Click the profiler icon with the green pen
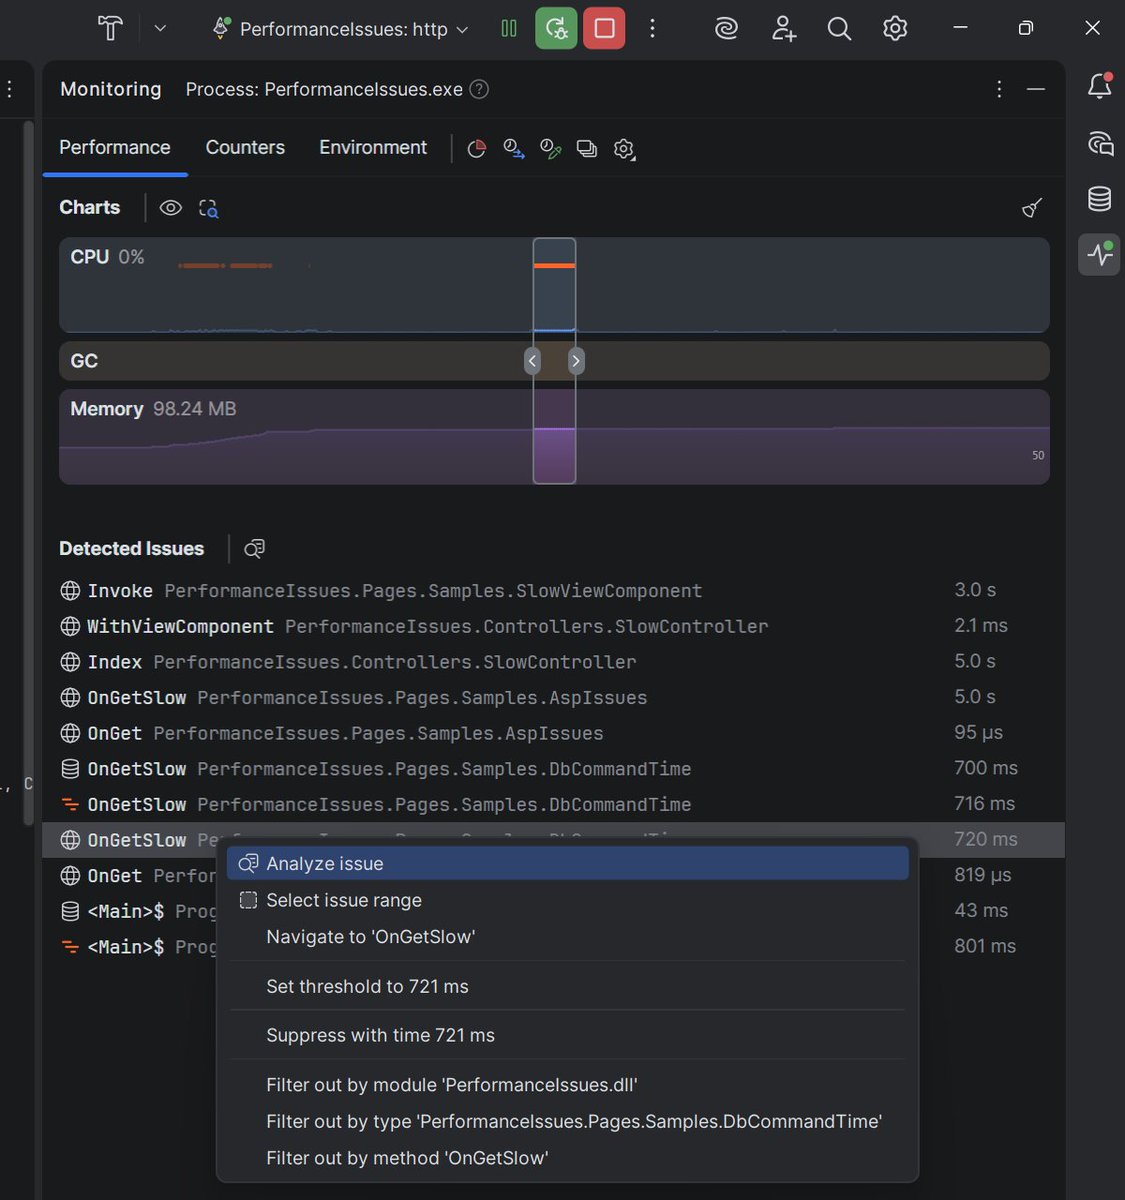 pyautogui.click(x=551, y=149)
